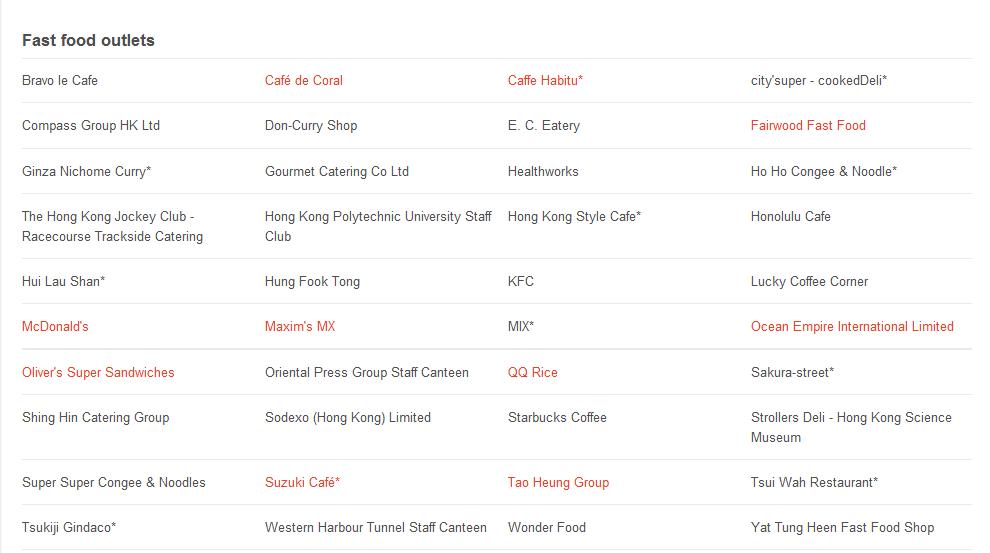990x553 pixels.
Task: Click the Fast food outlets heading
Action: 88,40
